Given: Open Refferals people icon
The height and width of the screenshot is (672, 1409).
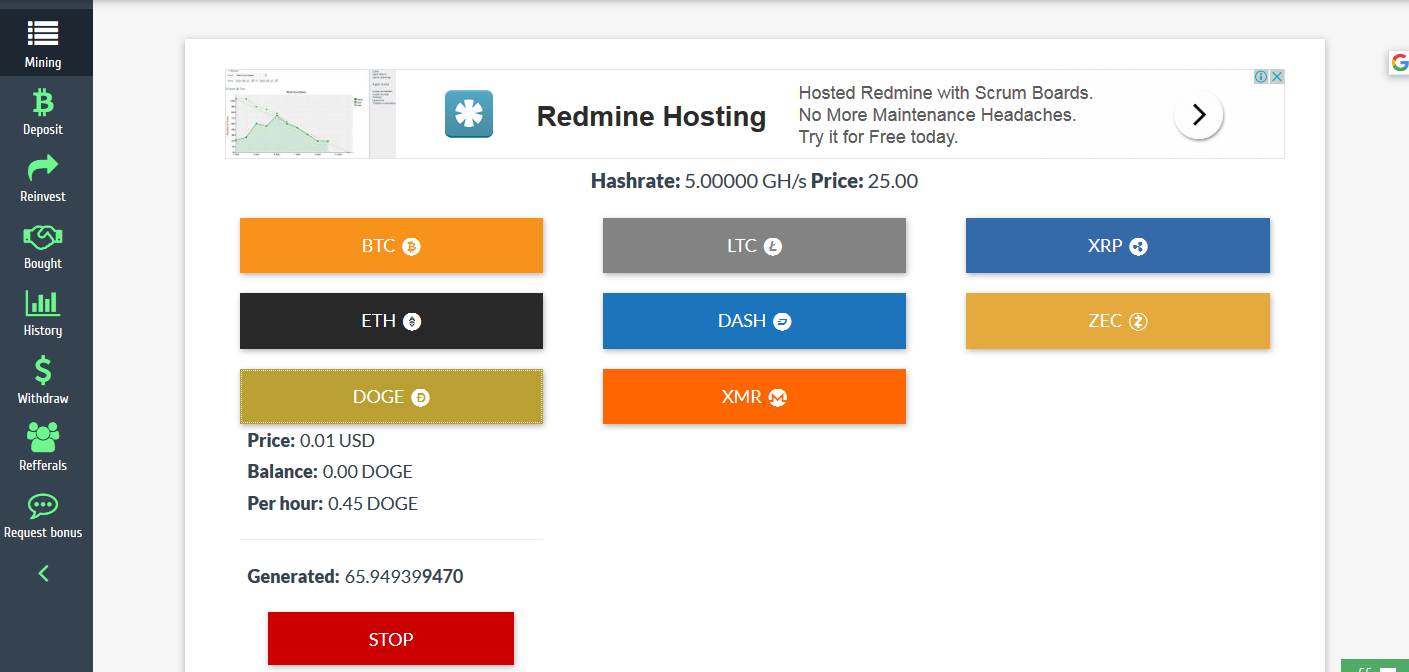Looking at the screenshot, I should 43,437.
